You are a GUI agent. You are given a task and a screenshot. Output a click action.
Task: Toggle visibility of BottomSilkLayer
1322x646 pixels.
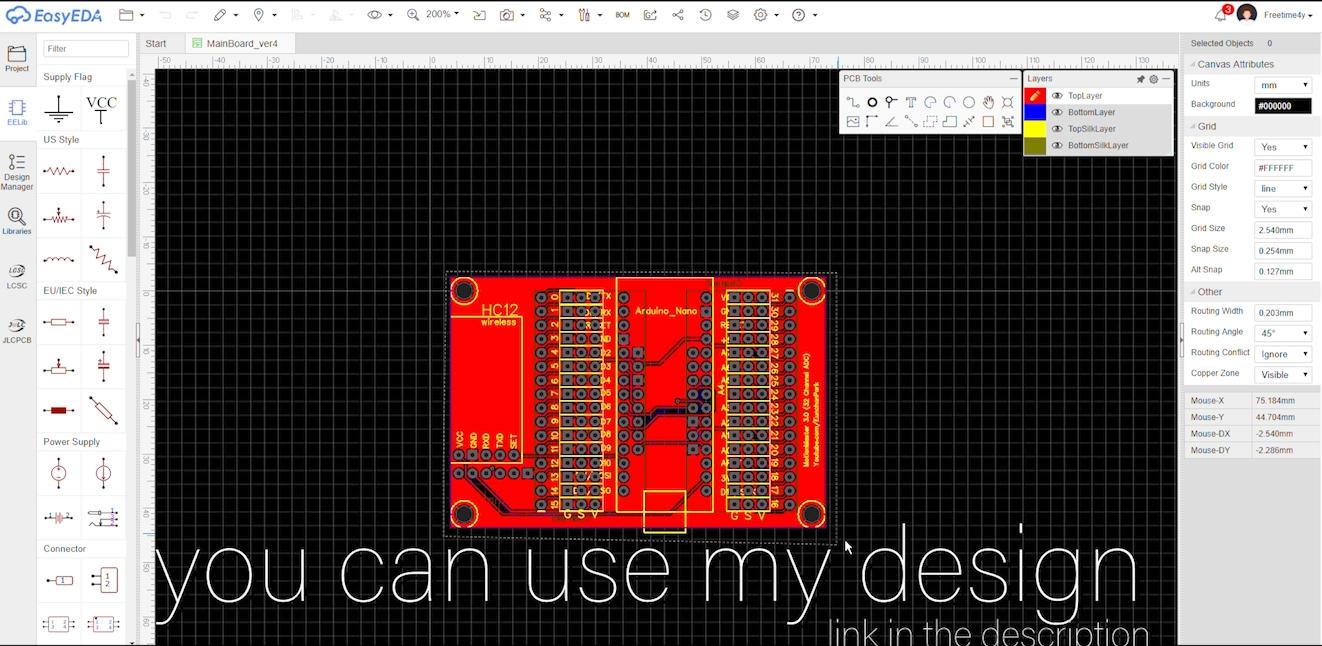coord(1057,145)
